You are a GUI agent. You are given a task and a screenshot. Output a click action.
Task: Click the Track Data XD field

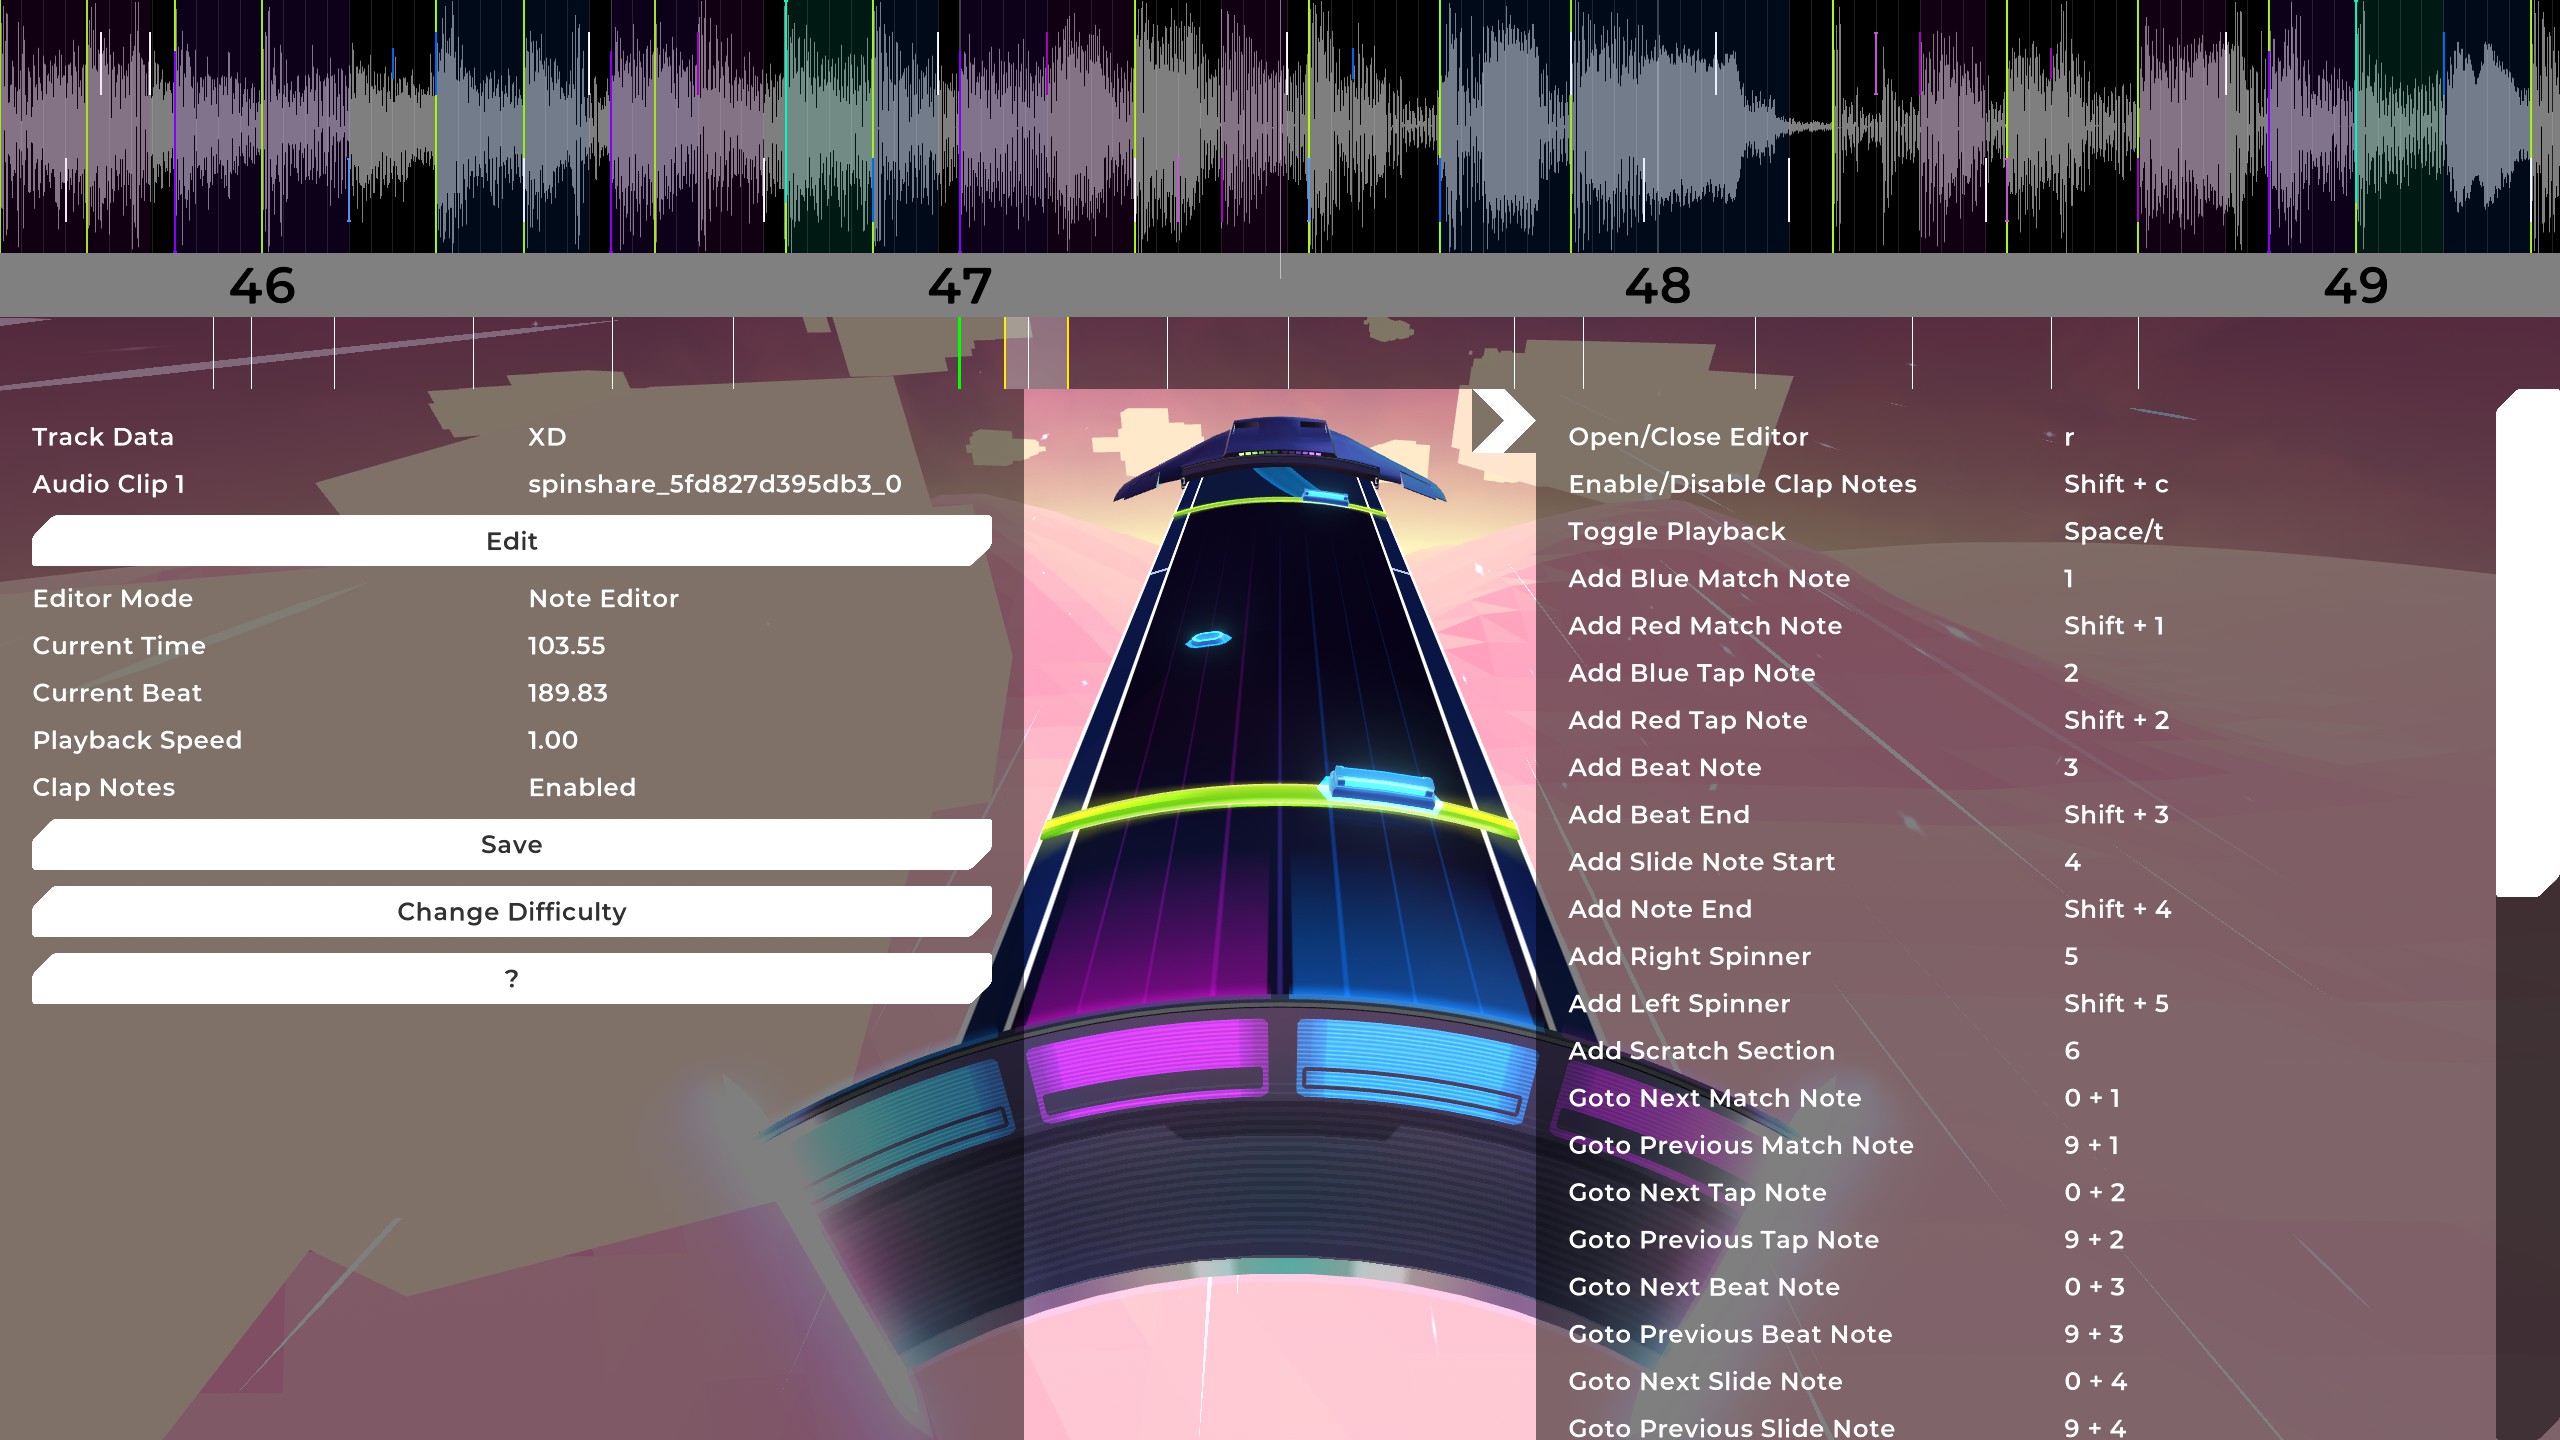[547, 438]
